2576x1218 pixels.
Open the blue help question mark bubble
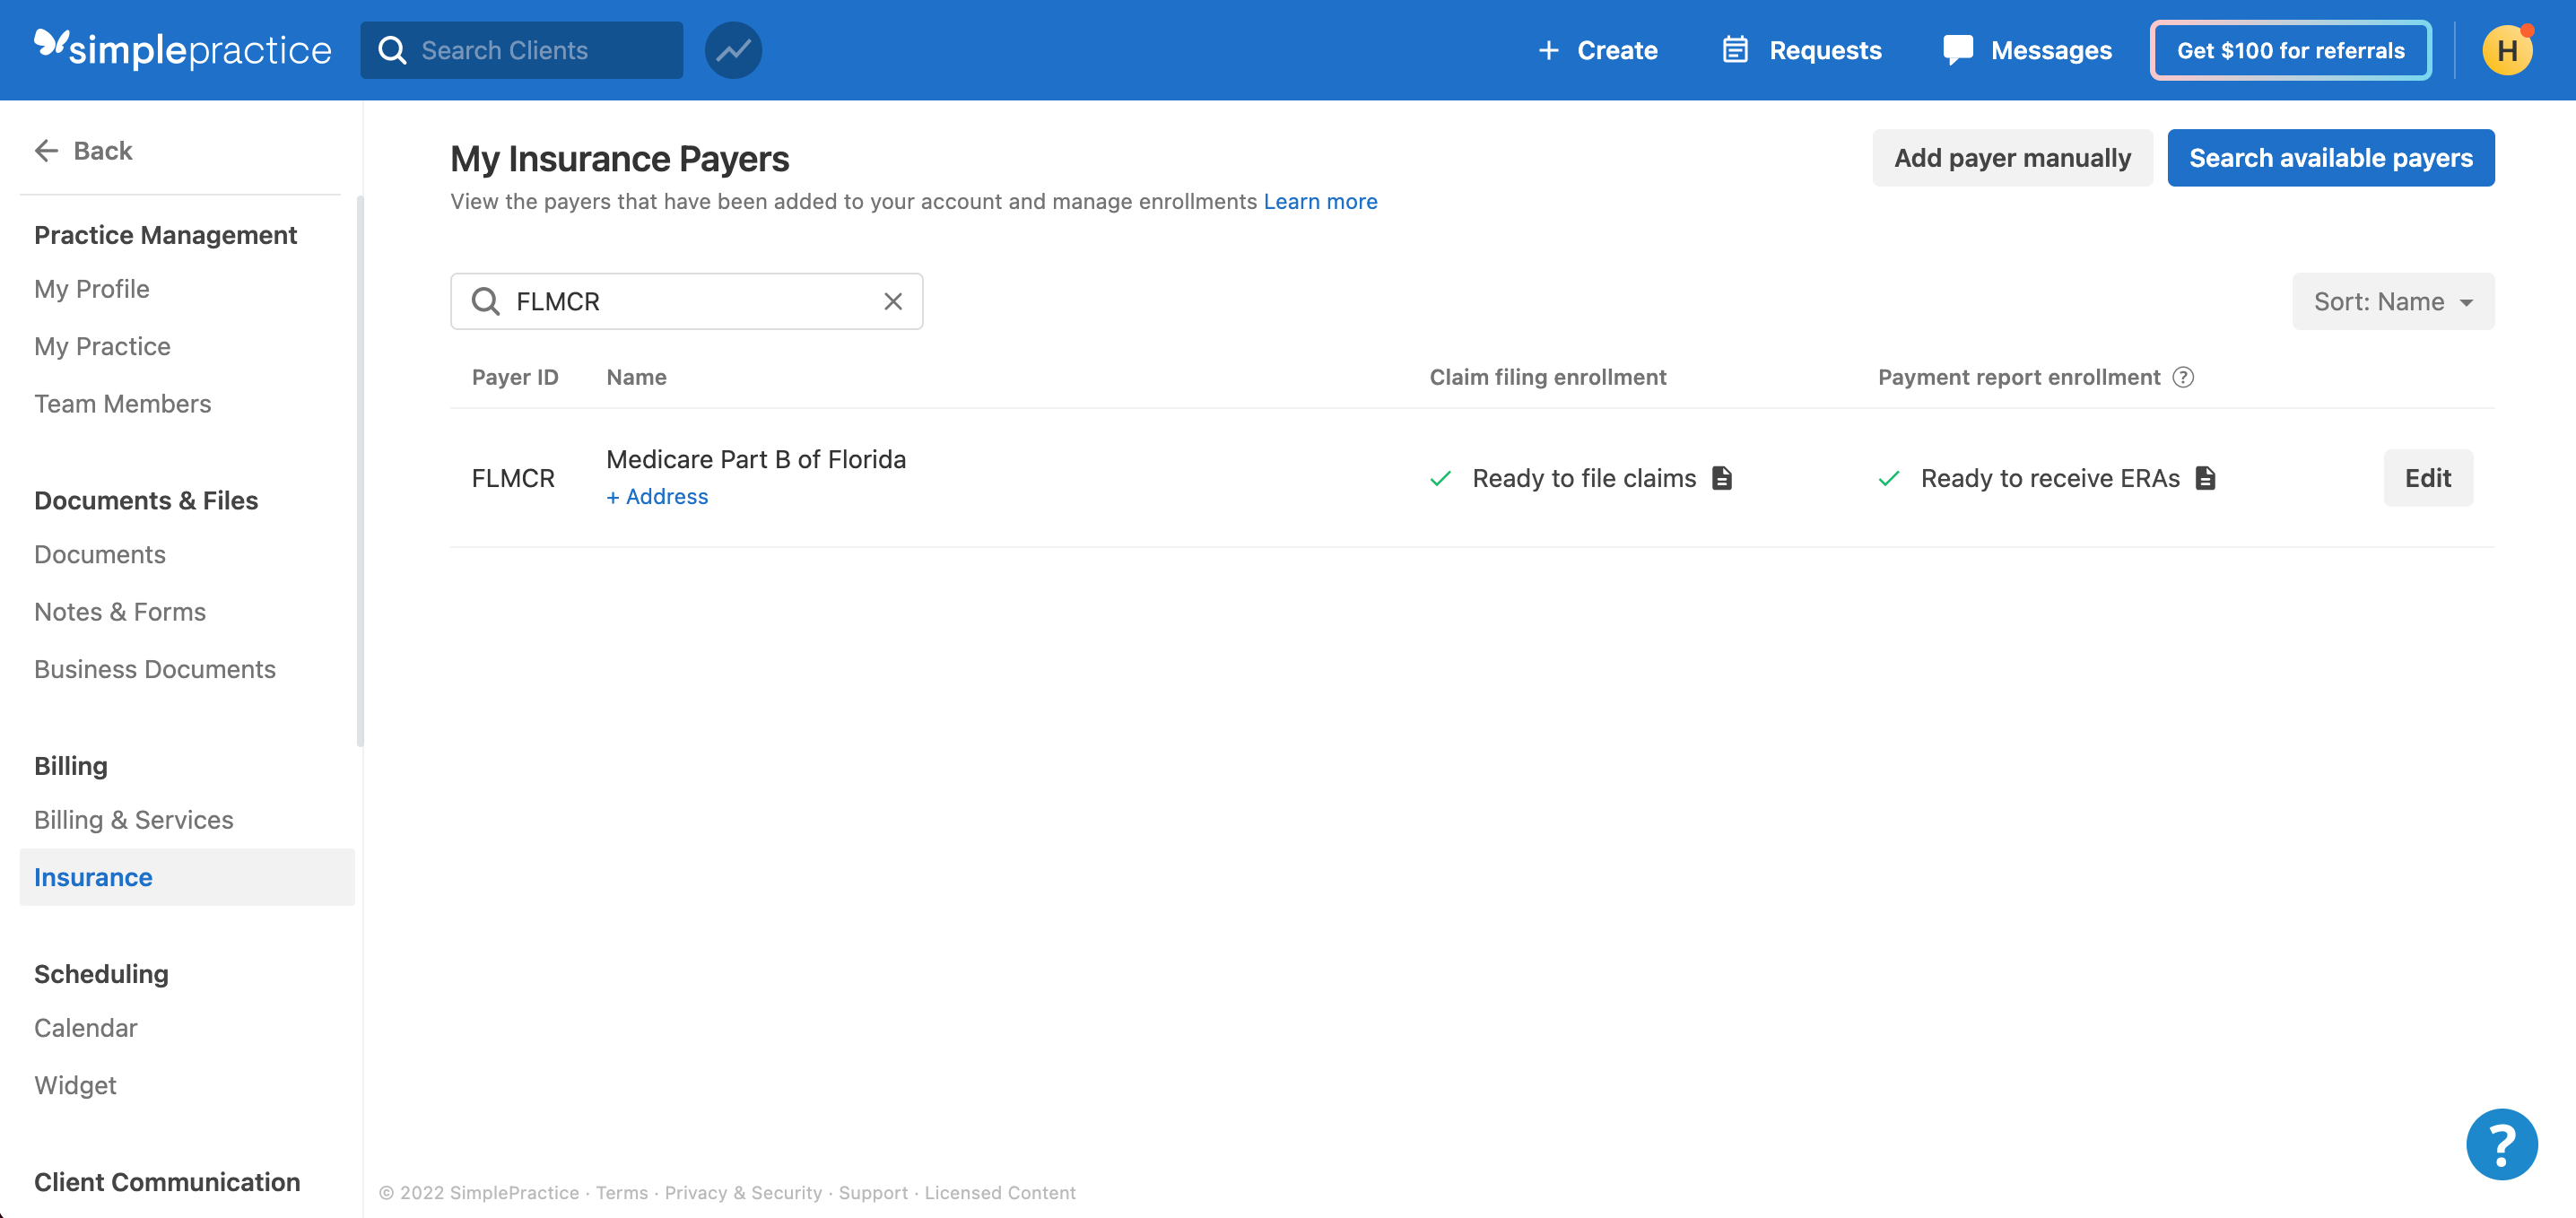tap(2501, 1144)
